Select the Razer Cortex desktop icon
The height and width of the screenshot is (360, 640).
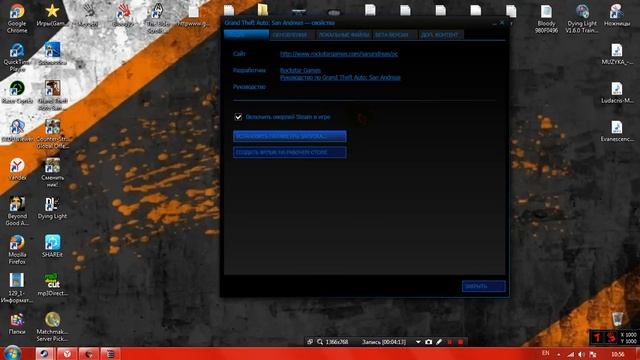(x=17, y=92)
